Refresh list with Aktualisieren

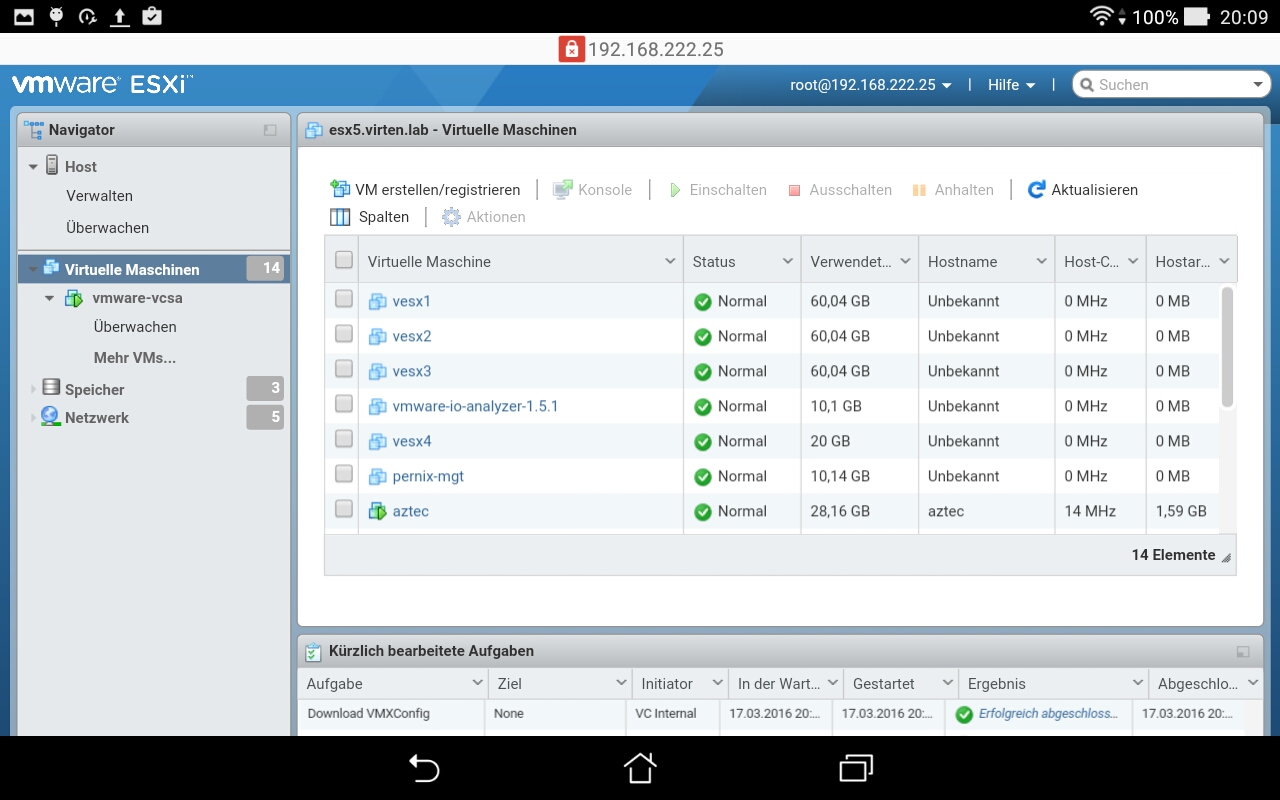click(1083, 189)
